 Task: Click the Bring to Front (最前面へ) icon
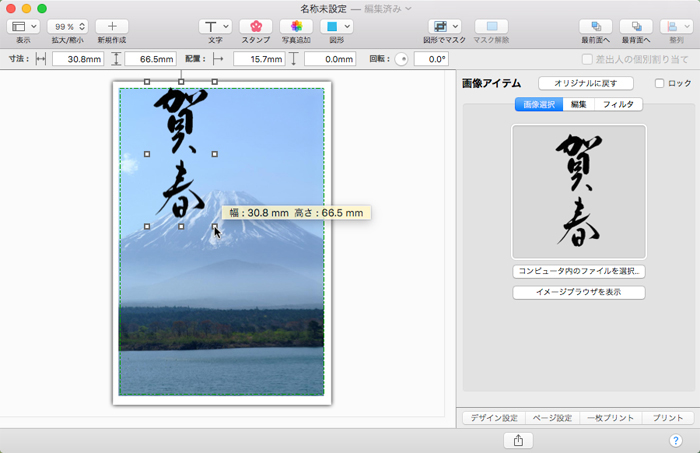pyautogui.click(x=596, y=26)
